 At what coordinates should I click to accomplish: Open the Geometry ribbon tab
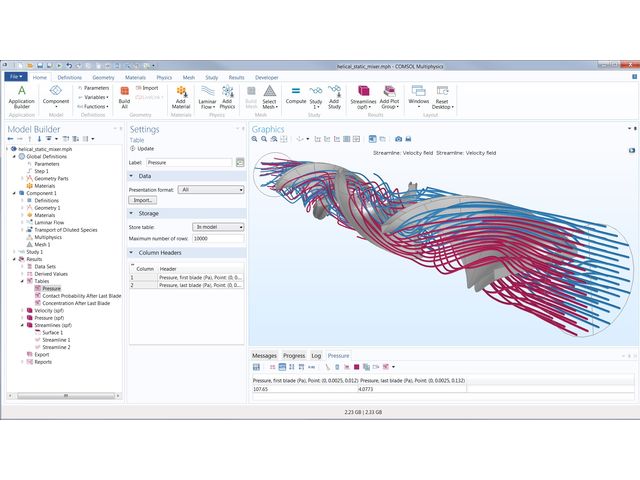click(103, 76)
